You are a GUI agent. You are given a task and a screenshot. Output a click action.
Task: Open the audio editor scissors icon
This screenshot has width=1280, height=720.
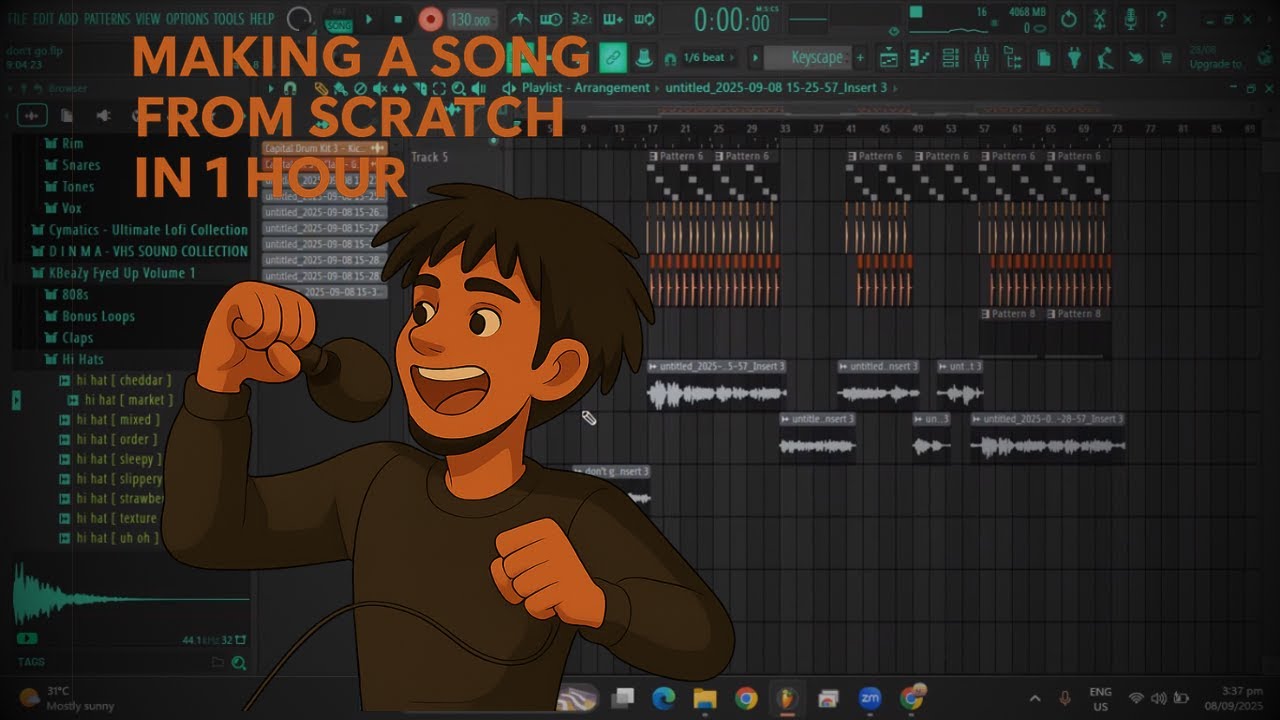pos(1100,19)
